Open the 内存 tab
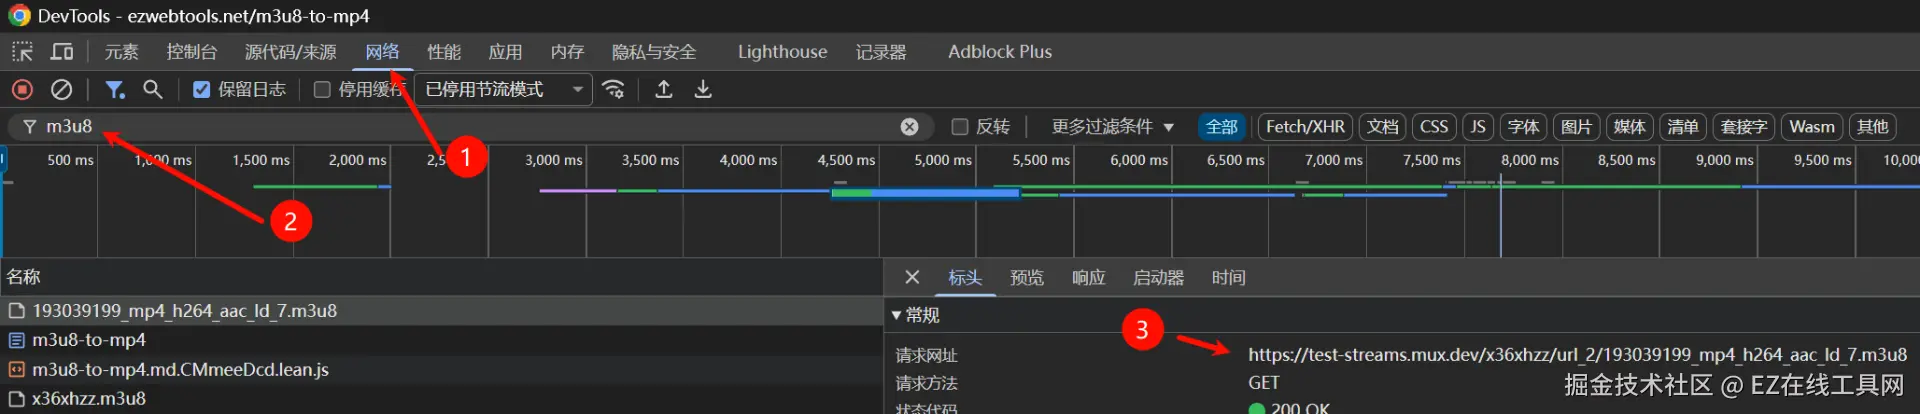Image resolution: width=1920 pixels, height=414 pixels. tap(567, 52)
